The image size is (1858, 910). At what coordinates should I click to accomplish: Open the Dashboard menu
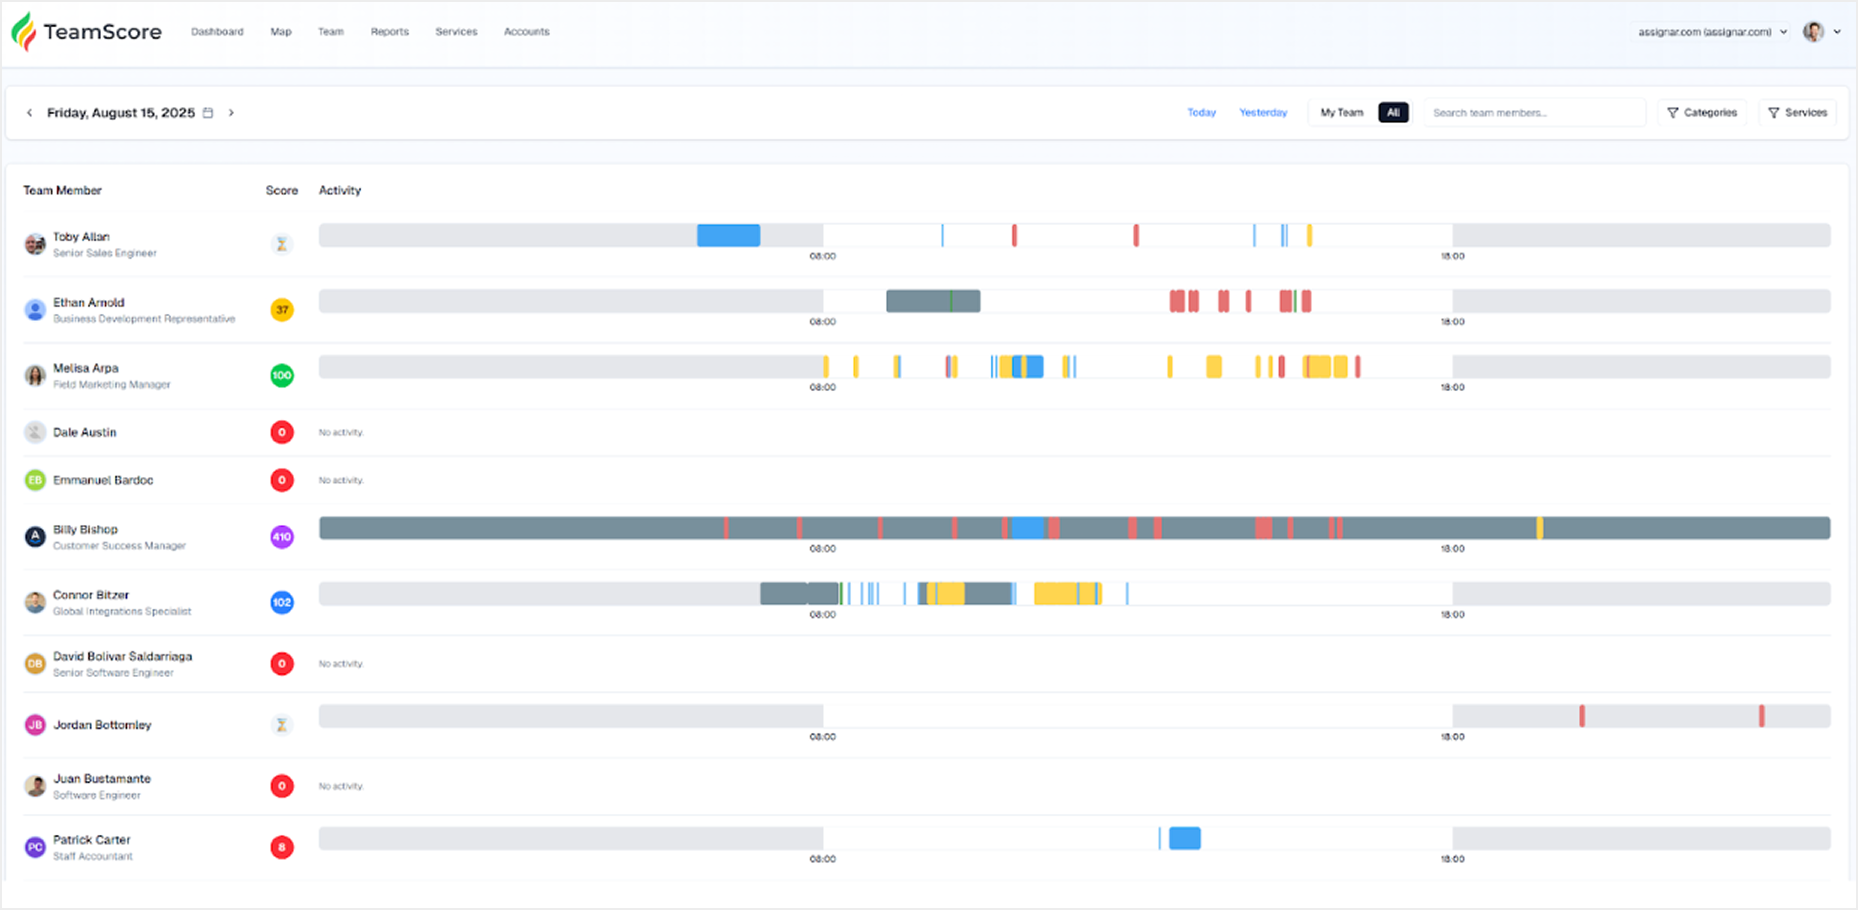[x=217, y=32]
